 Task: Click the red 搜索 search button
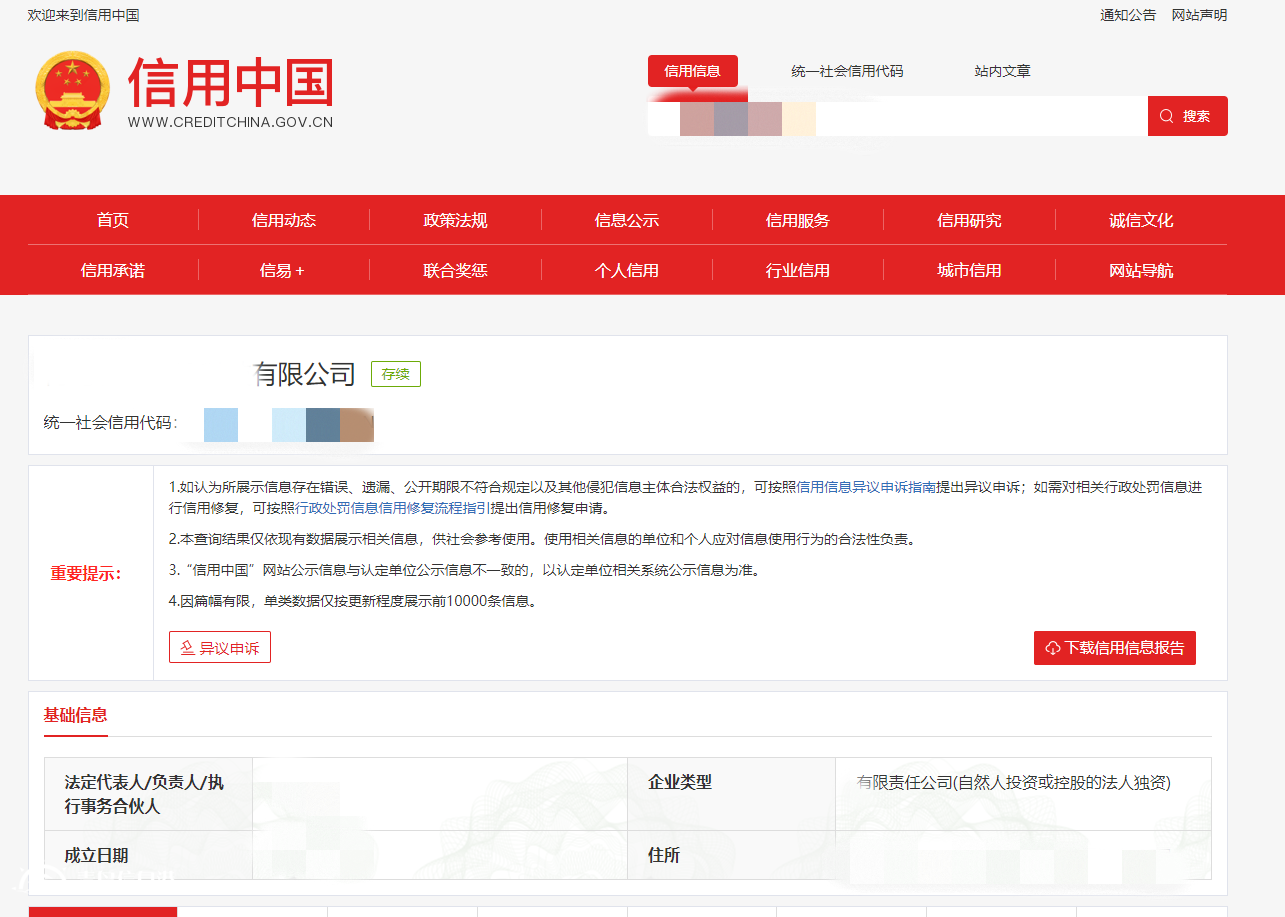point(1187,116)
